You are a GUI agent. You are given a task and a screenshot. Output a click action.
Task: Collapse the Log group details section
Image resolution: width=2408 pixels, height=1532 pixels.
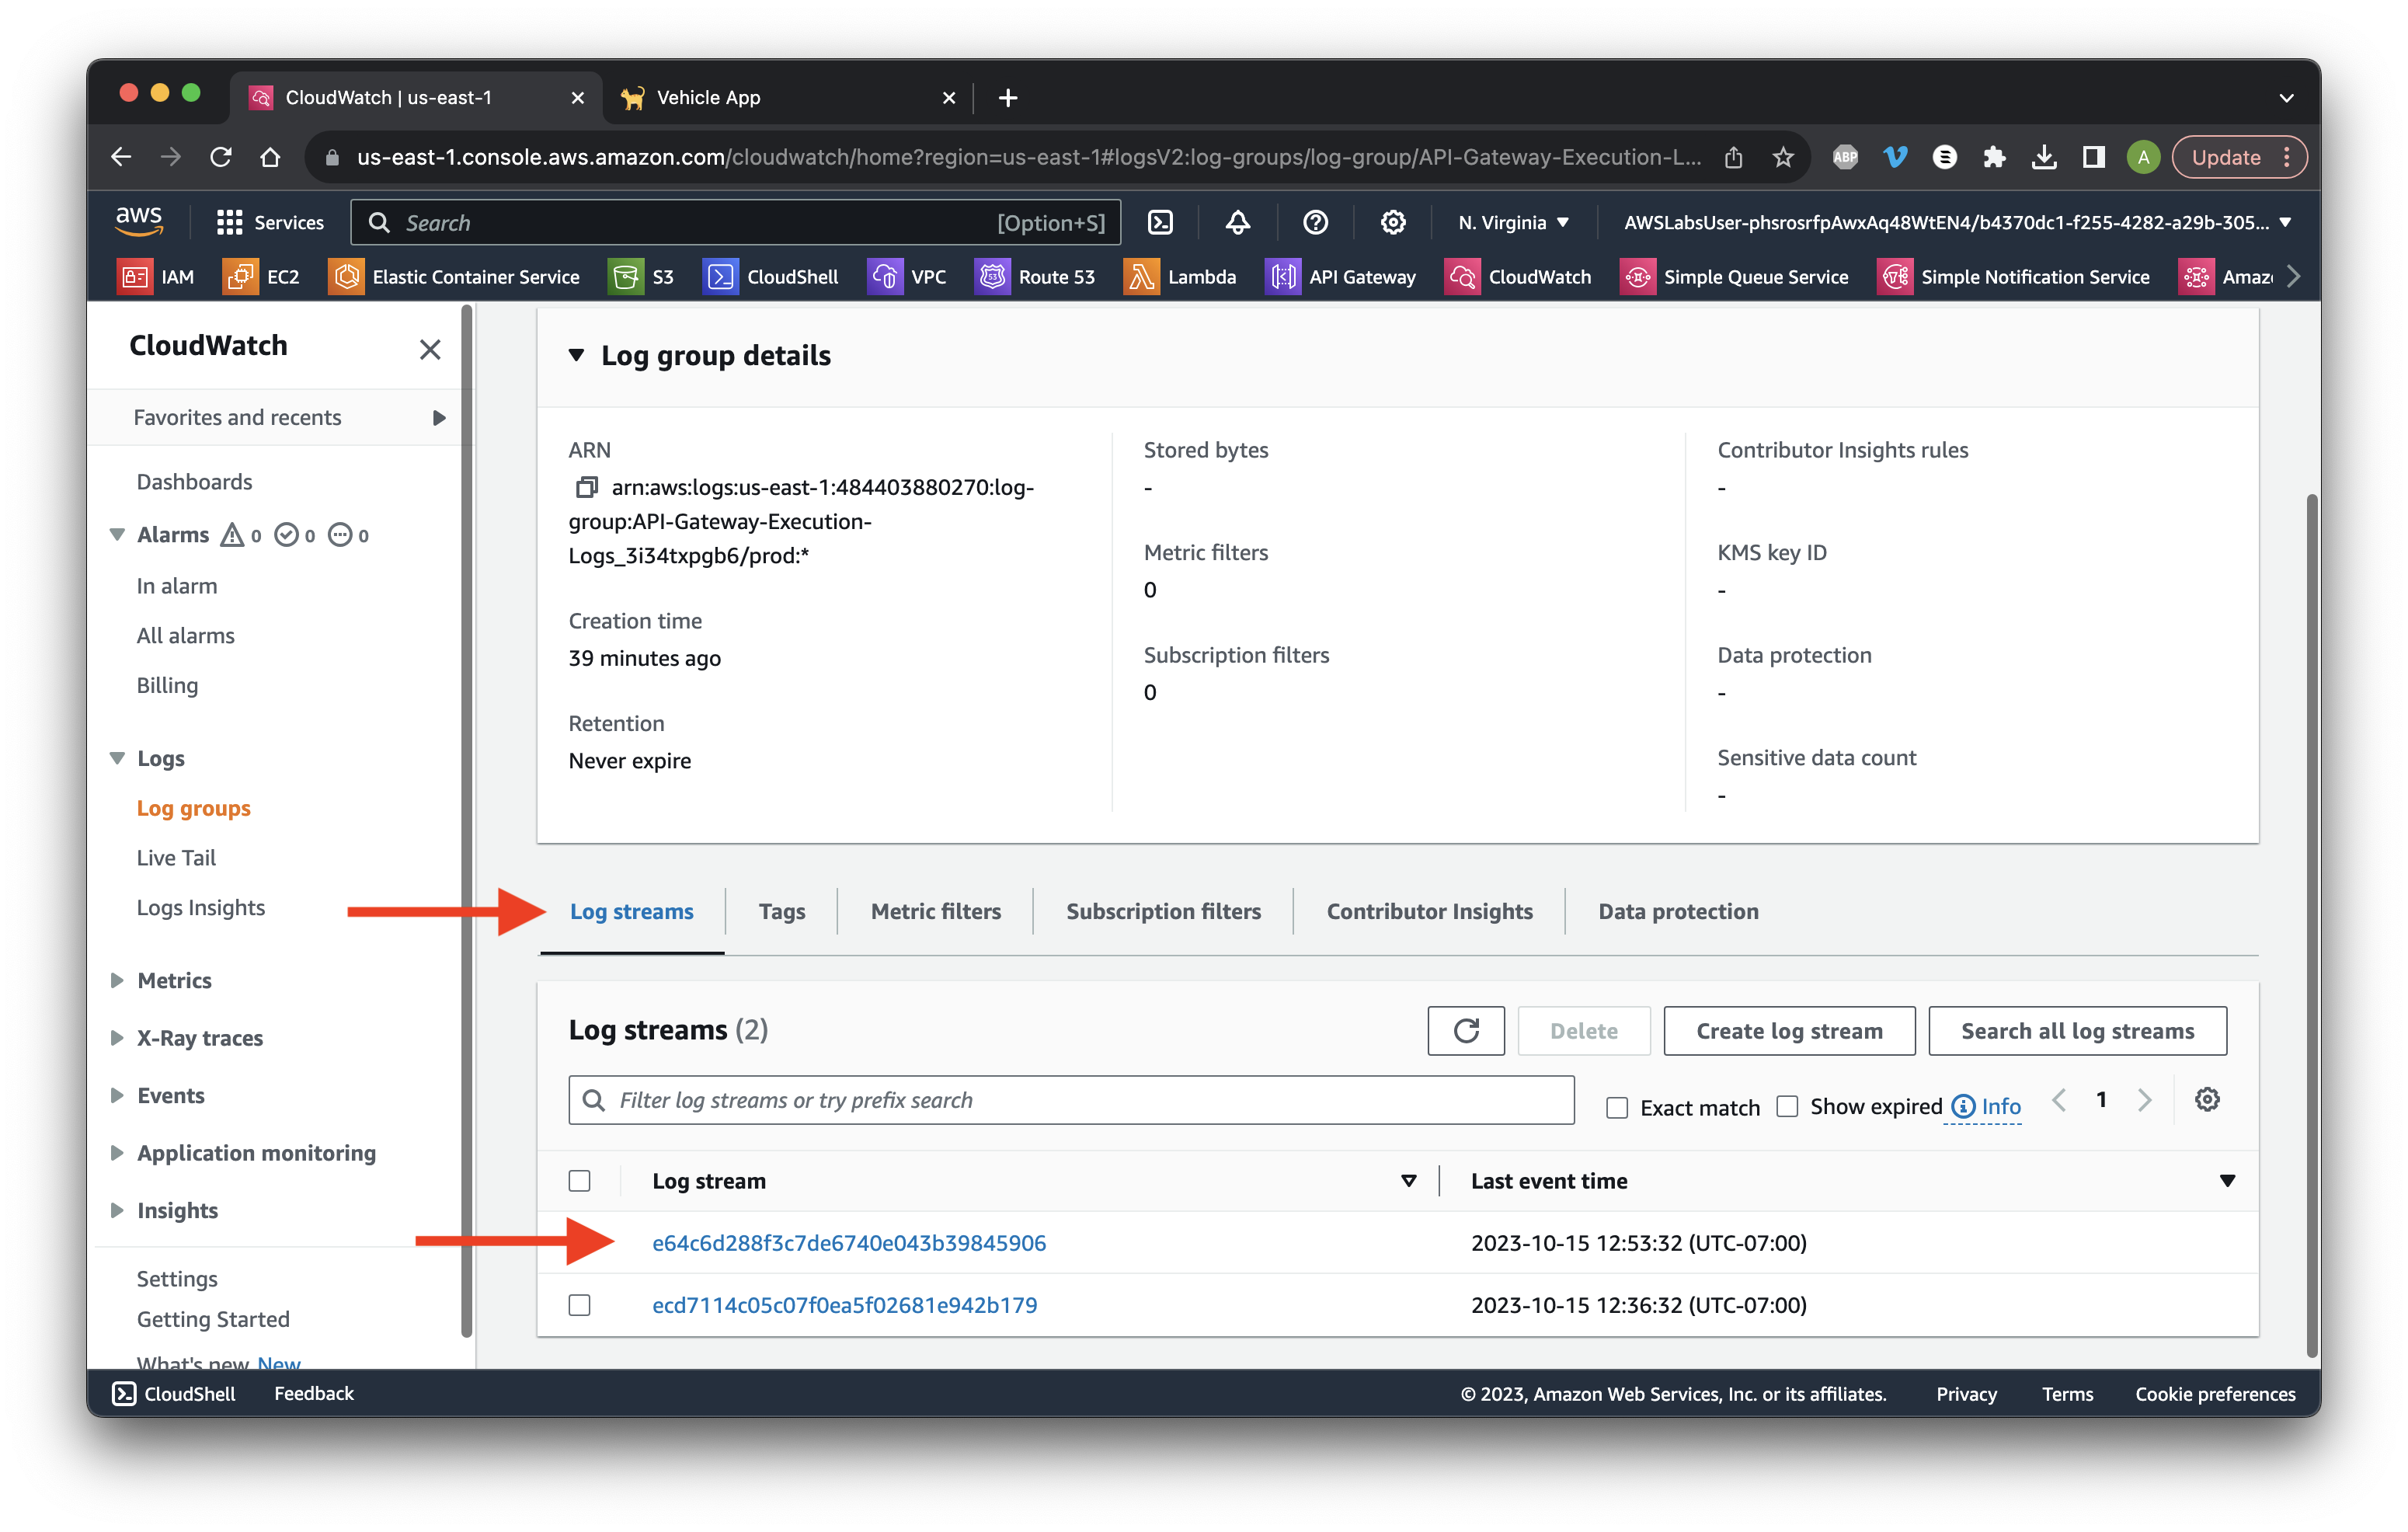pos(576,354)
